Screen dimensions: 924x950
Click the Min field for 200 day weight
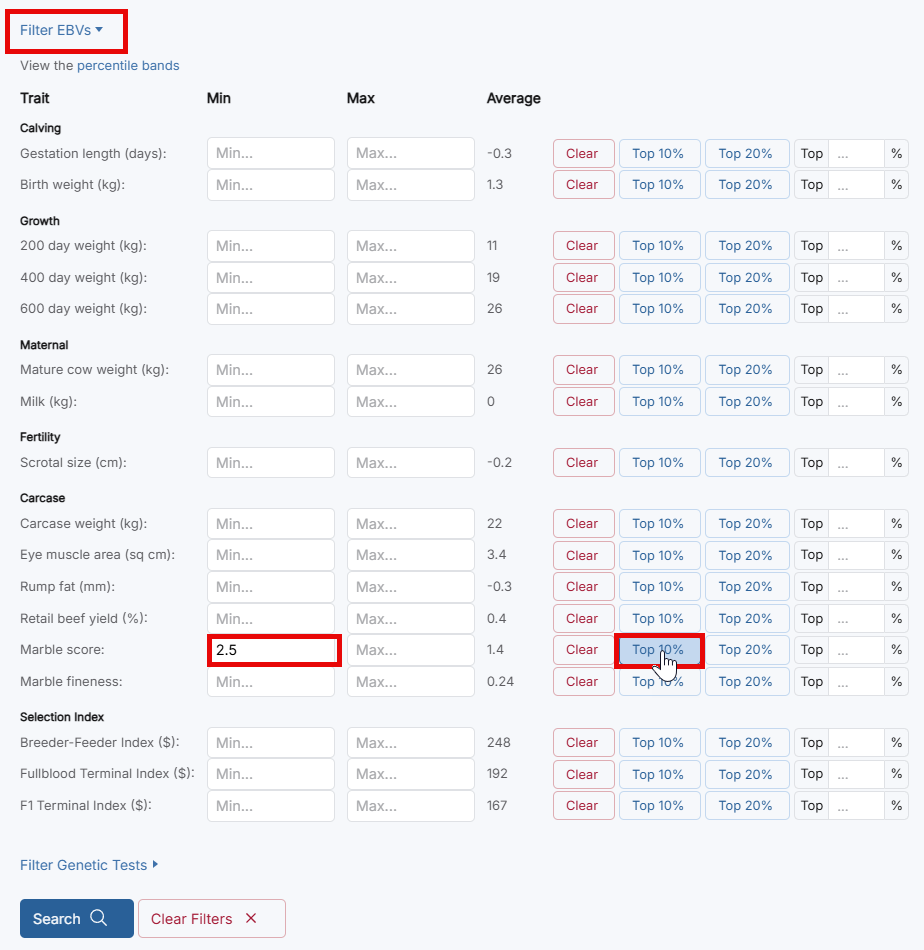[x=270, y=245]
